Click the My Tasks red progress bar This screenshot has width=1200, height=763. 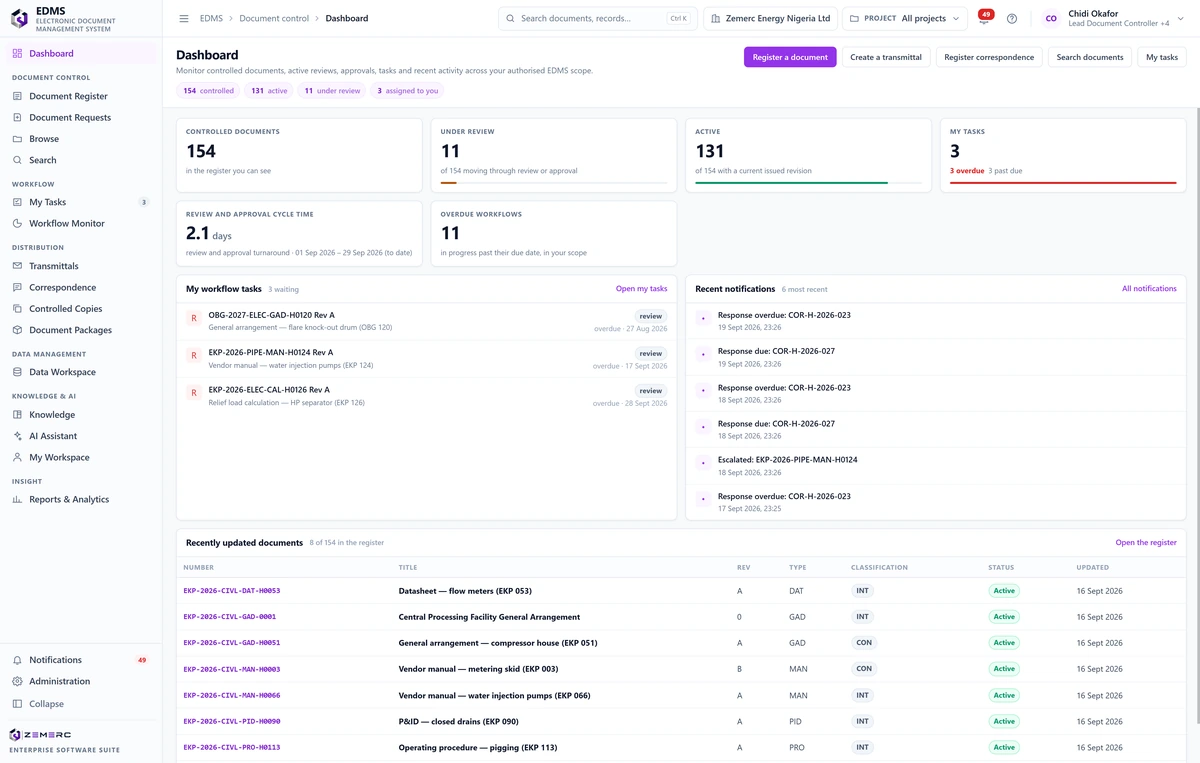coord(1063,183)
